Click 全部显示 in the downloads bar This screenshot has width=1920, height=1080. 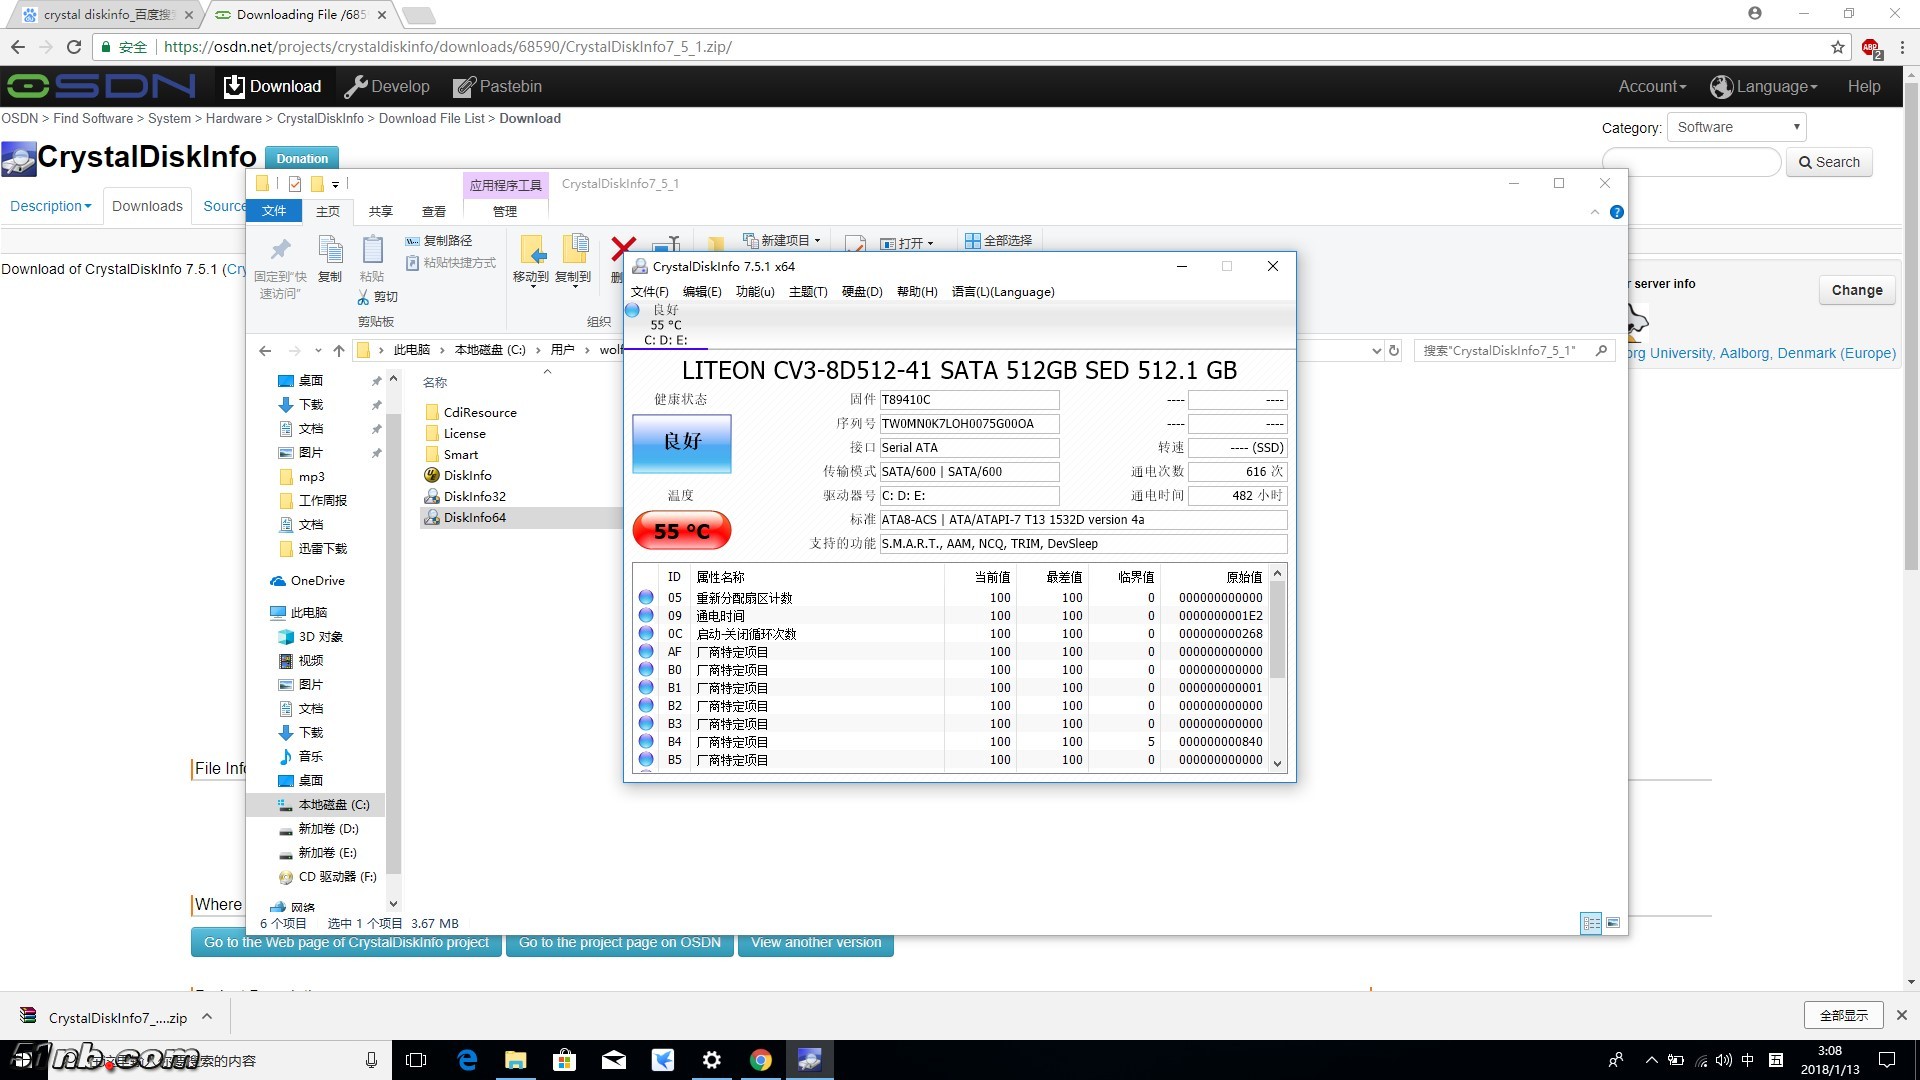(1844, 1015)
